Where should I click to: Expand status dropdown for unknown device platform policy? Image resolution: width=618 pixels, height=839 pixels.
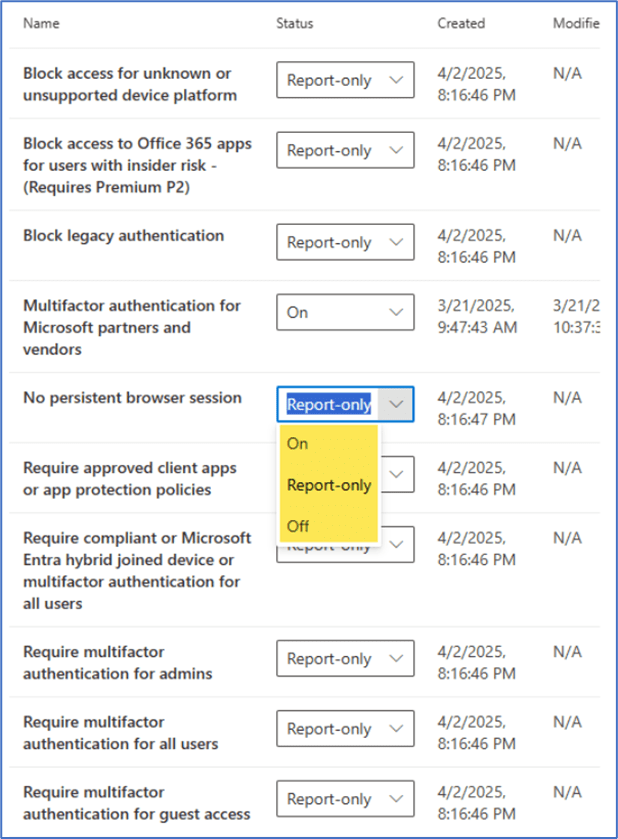tap(345, 80)
